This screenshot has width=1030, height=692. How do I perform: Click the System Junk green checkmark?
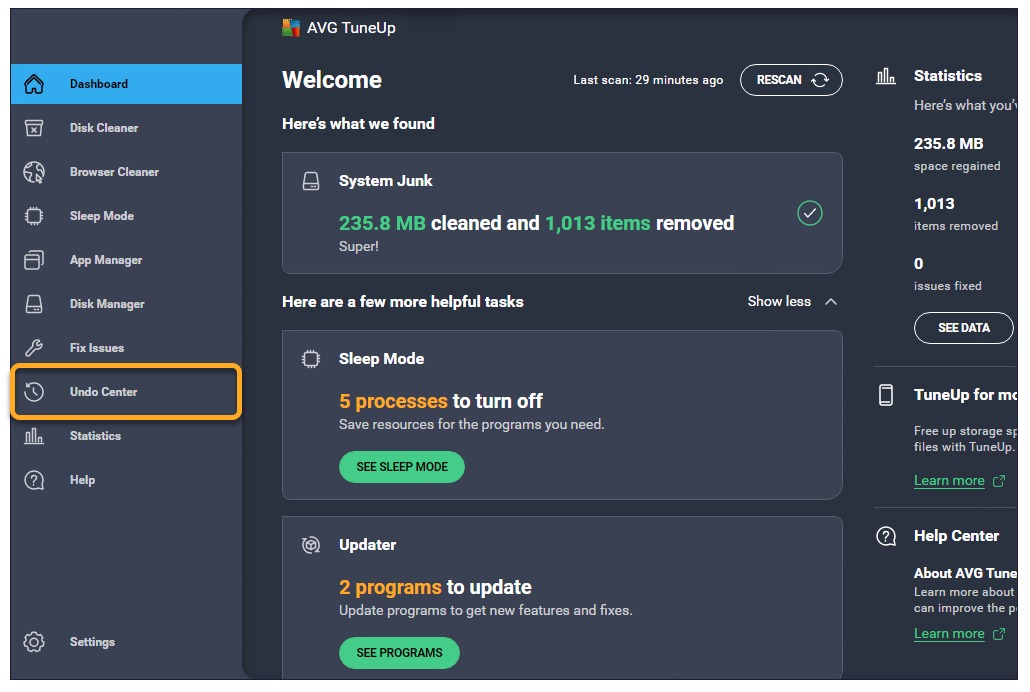click(x=809, y=213)
